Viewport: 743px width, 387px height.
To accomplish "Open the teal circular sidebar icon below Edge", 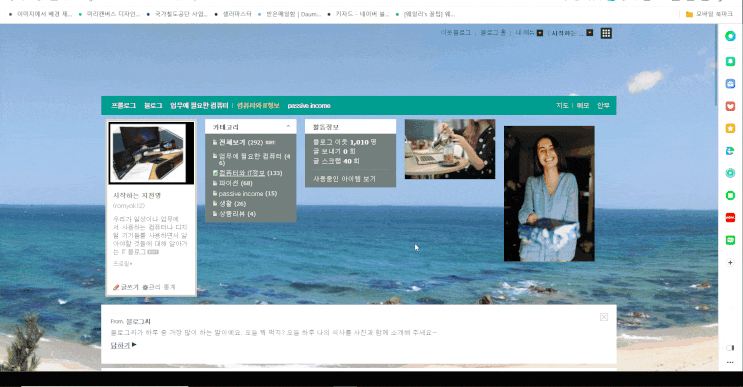I will pos(730,173).
